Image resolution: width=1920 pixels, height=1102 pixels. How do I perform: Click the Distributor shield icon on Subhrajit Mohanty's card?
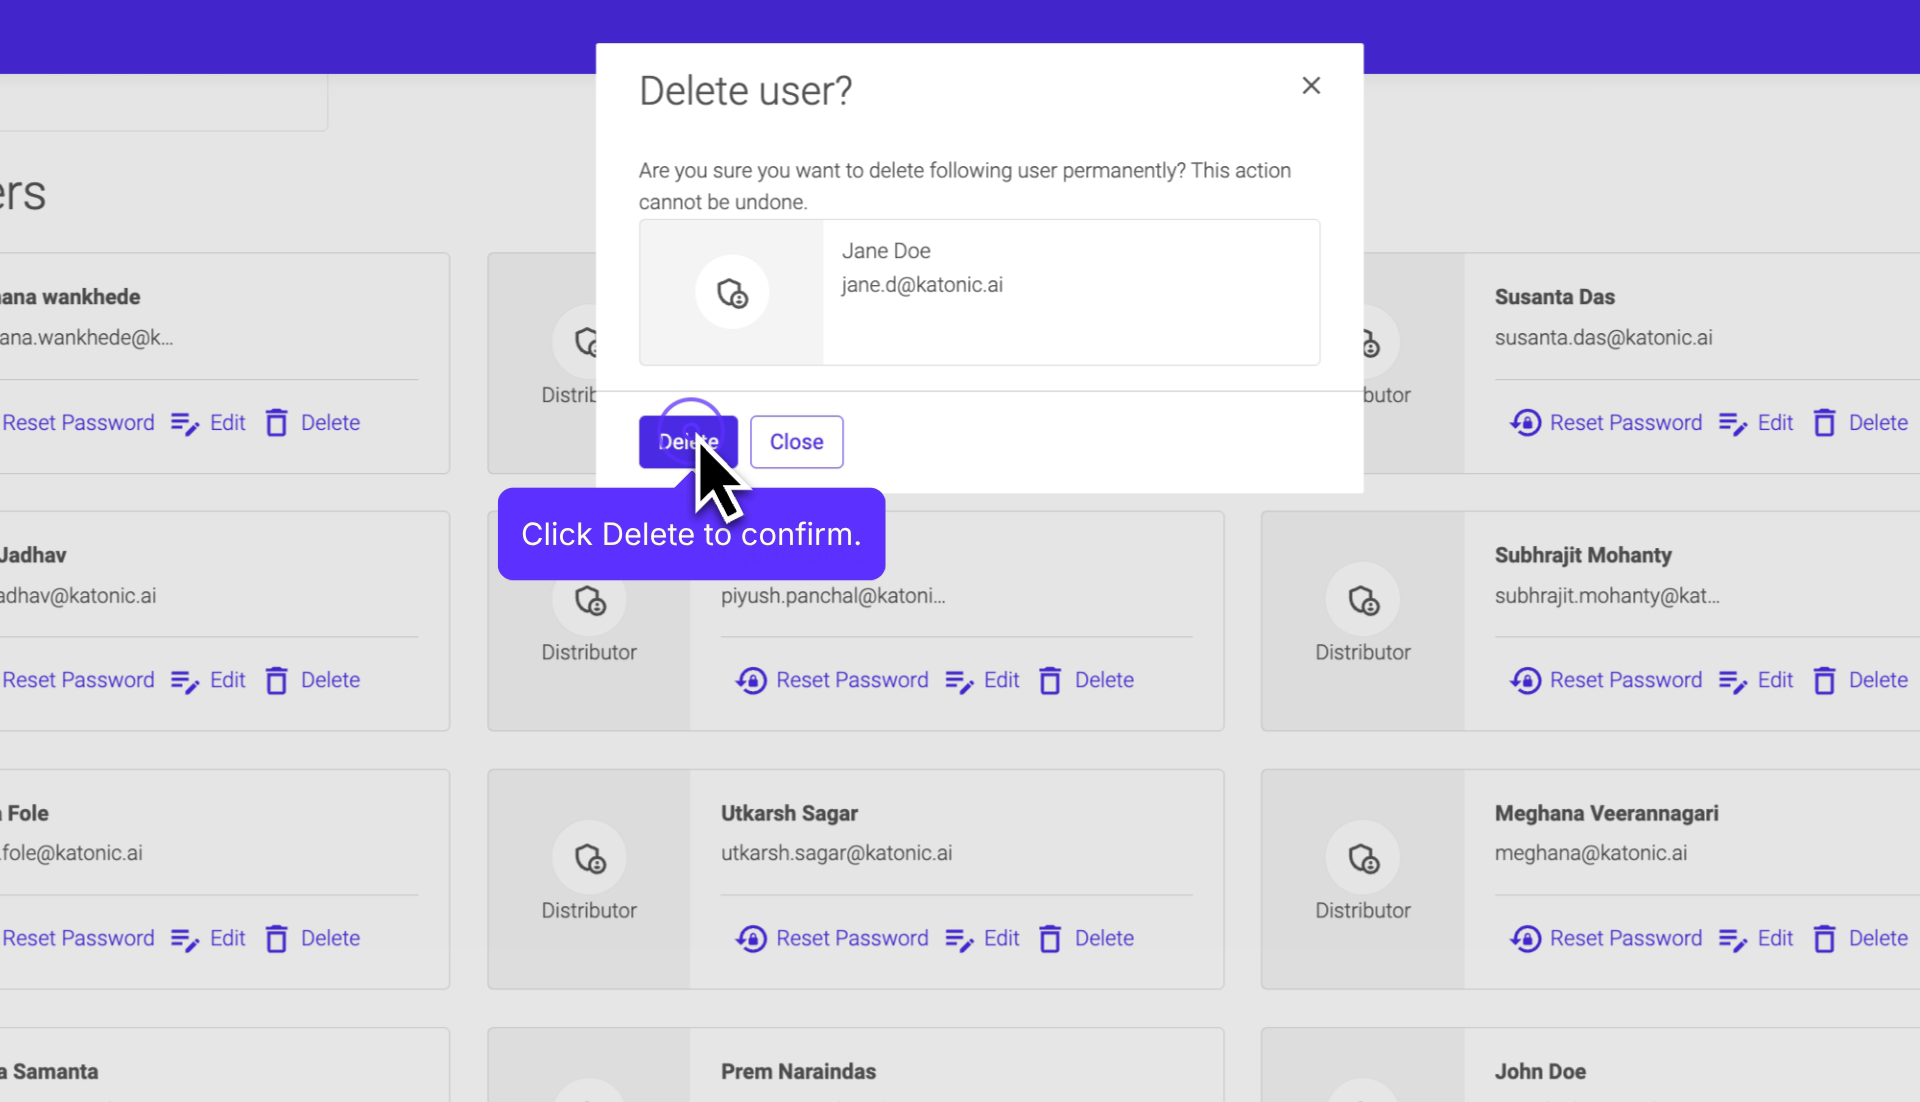coord(1363,601)
